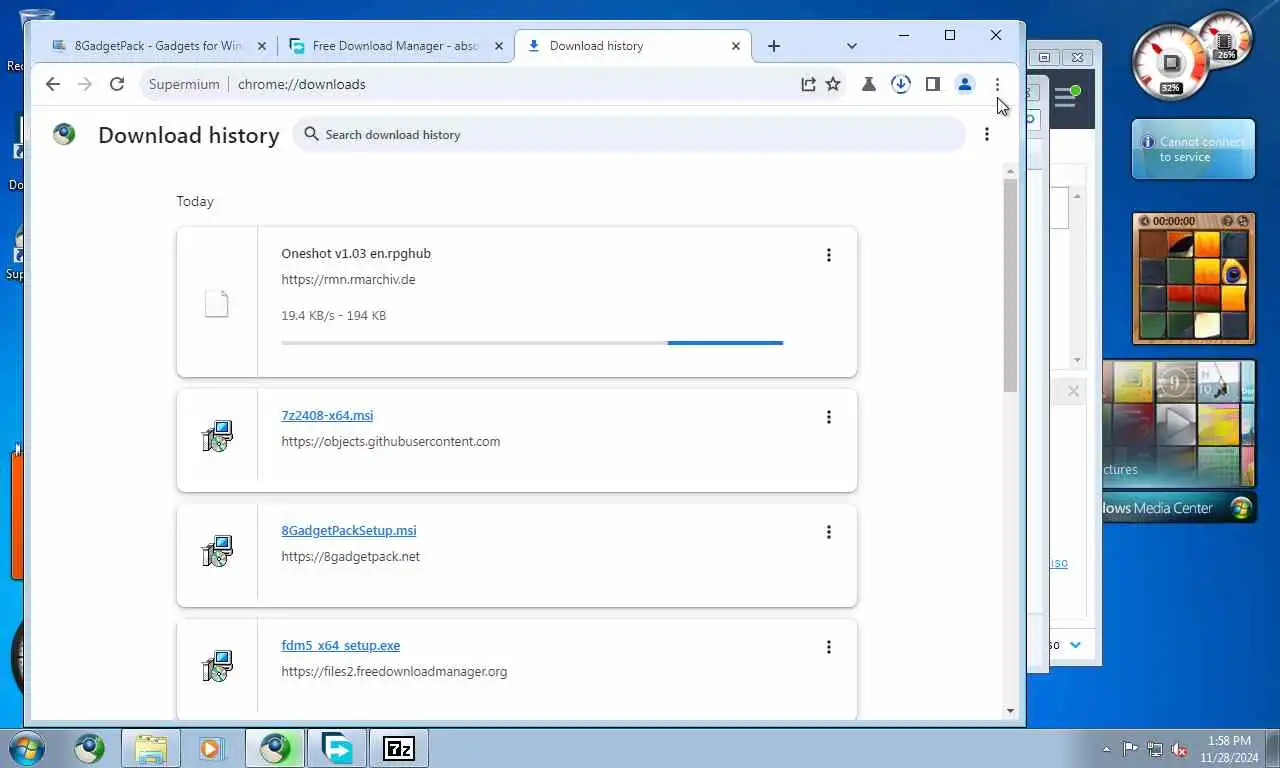Open the toolbar downloads bubble icon
This screenshot has width=1280, height=768.
click(x=901, y=84)
